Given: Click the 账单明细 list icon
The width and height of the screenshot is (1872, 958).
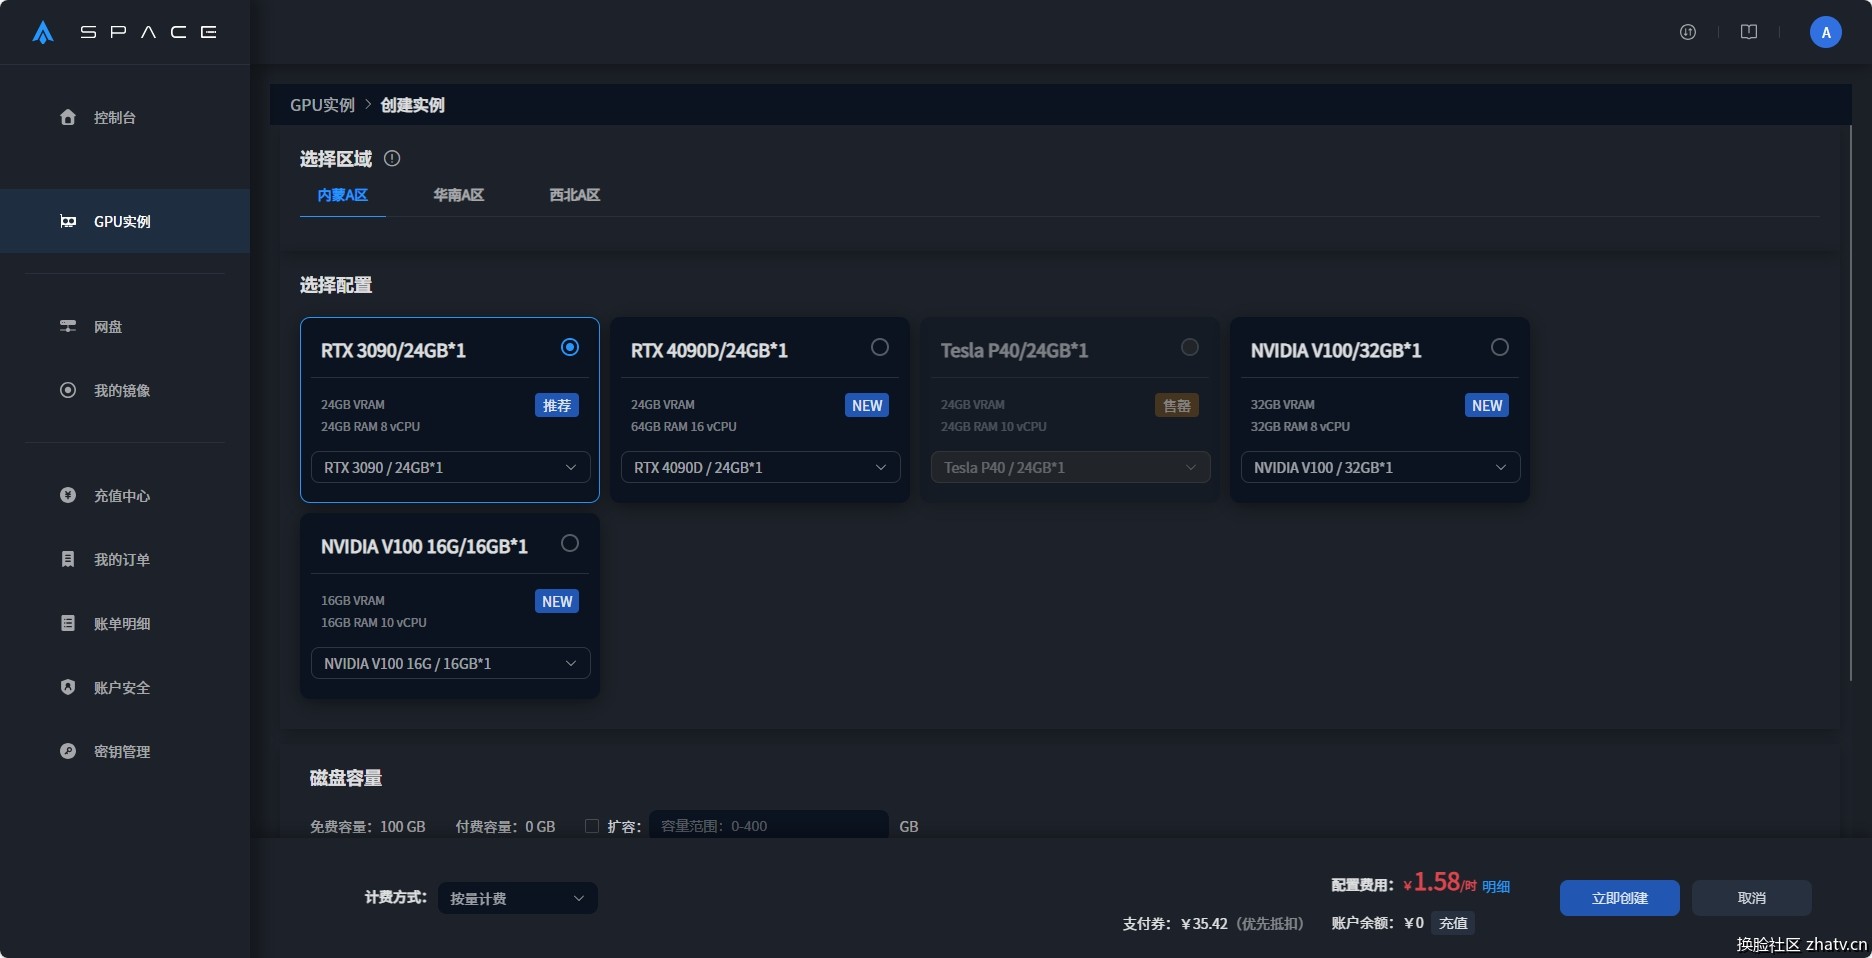Looking at the screenshot, I should point(68,623).
